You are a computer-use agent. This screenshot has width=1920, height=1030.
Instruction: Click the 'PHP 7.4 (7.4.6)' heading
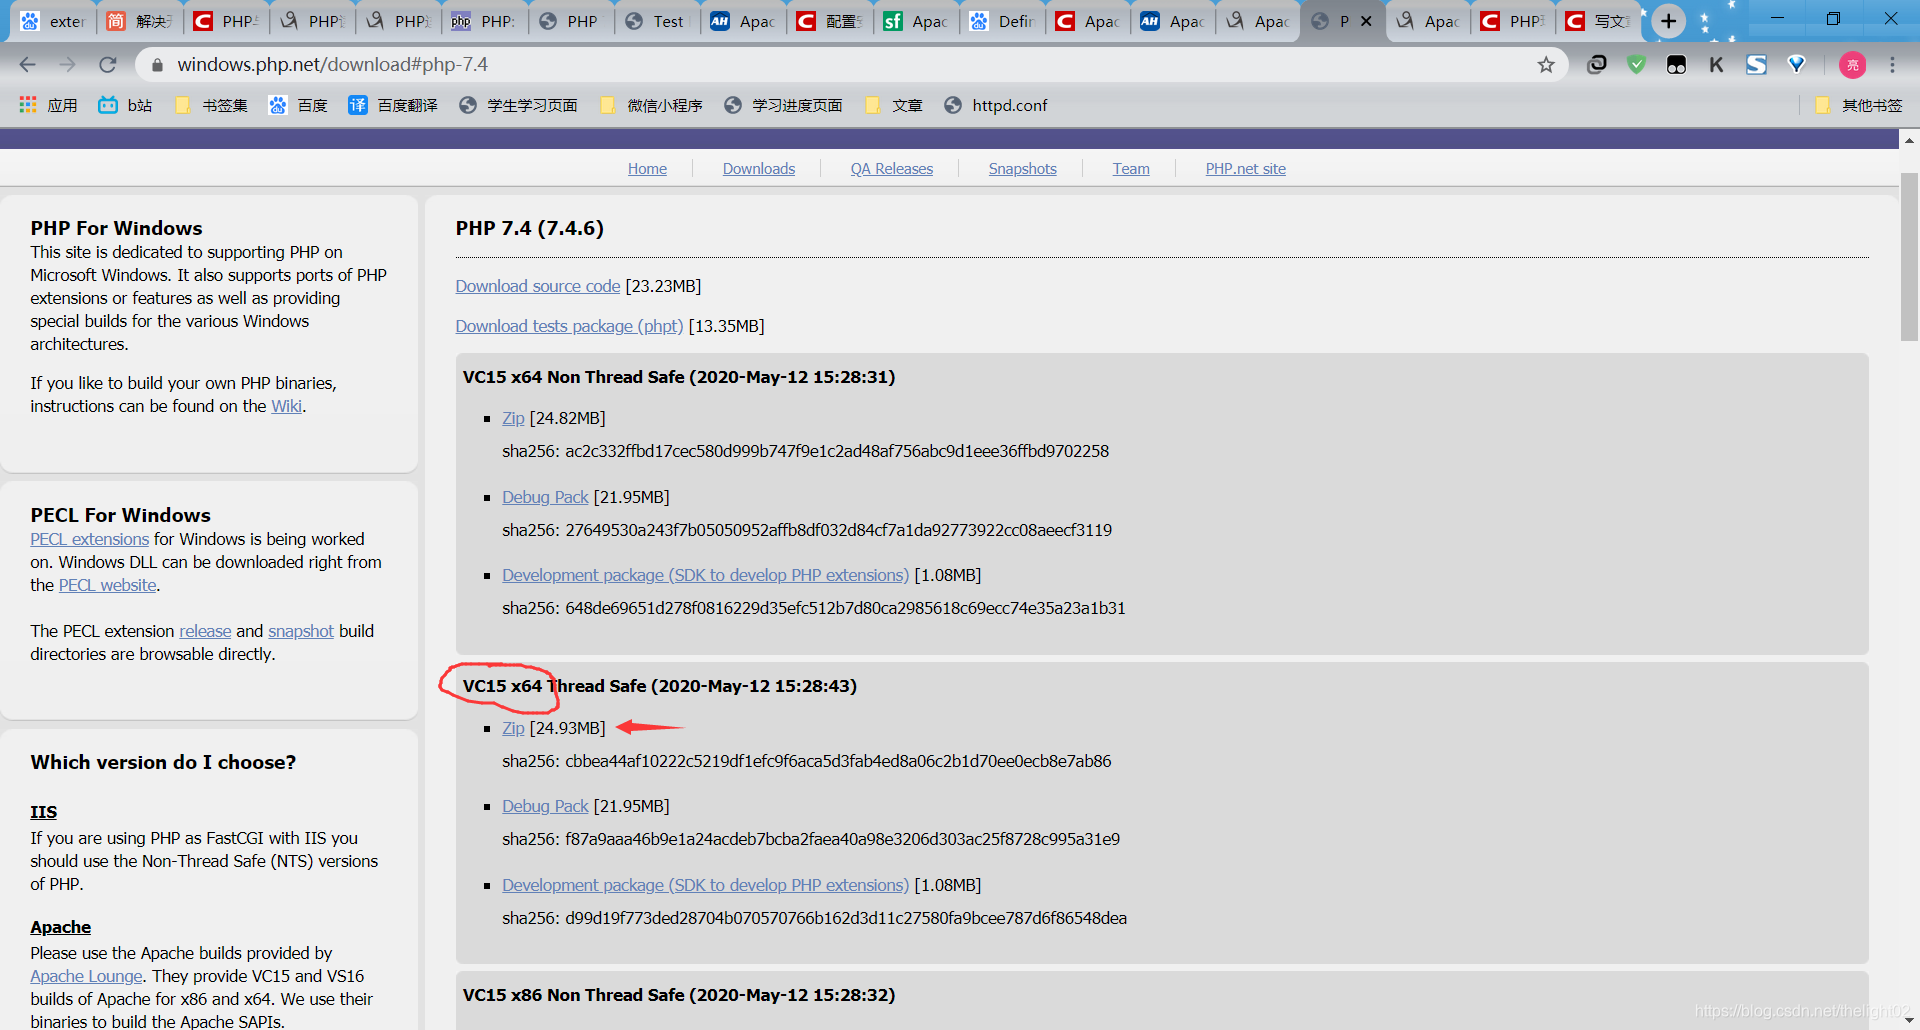click(x=530, y=229)
